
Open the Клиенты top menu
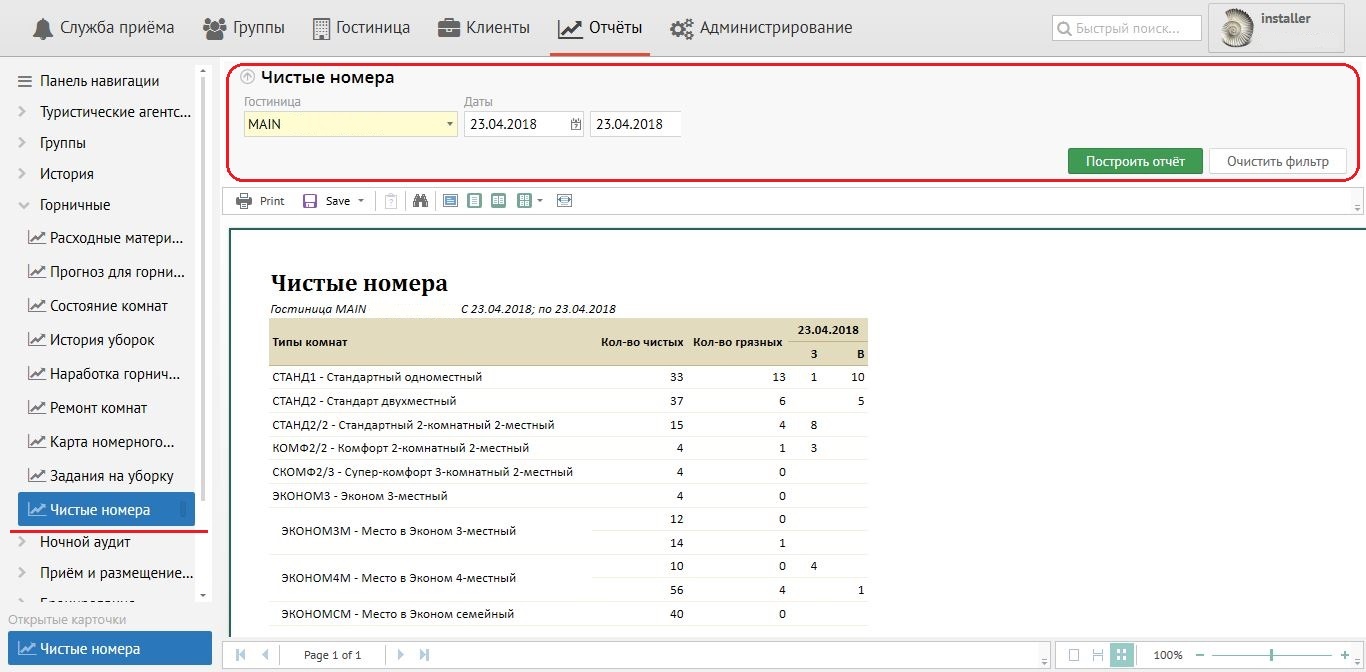(x=484, y=28)
